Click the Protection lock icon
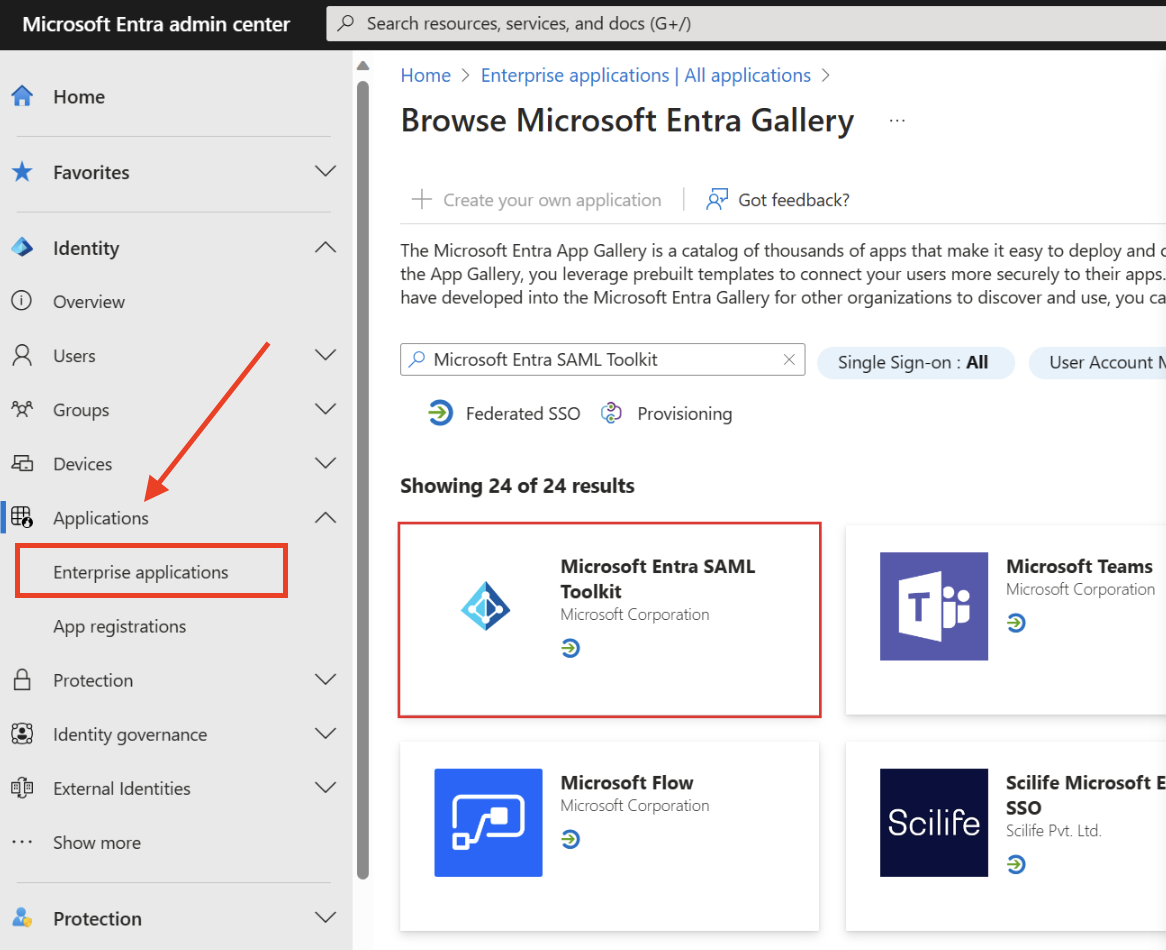1166x950 pixels. [22, 679]
